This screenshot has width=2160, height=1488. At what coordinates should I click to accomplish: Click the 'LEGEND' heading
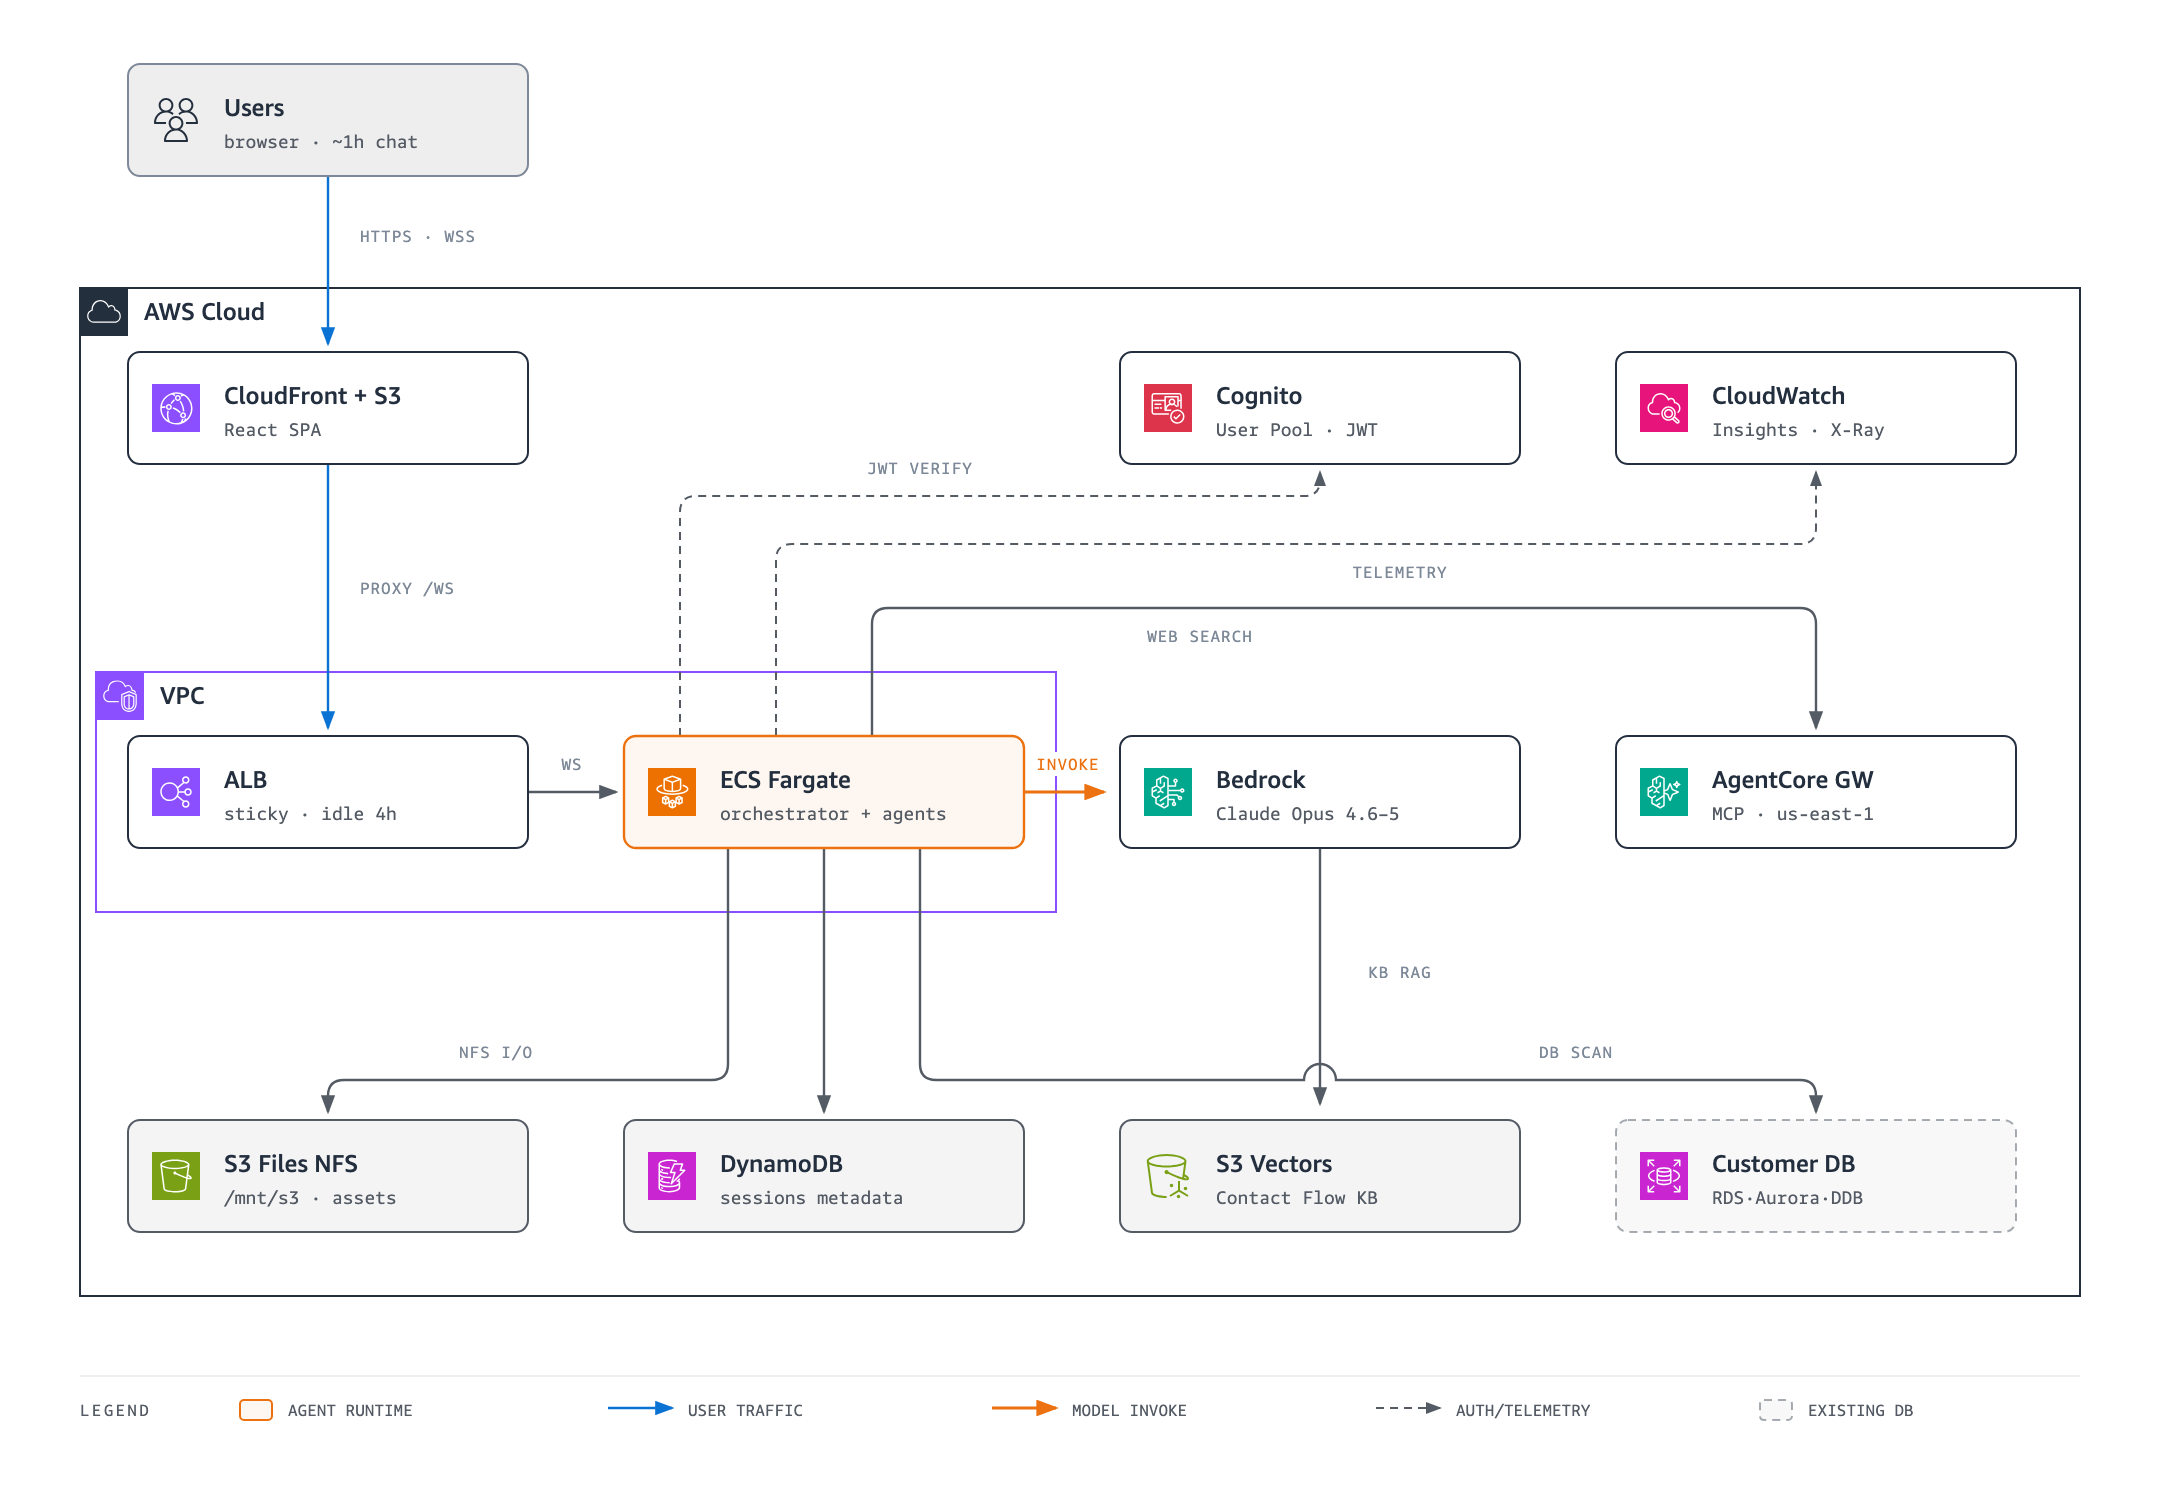tap(115, 1411)
